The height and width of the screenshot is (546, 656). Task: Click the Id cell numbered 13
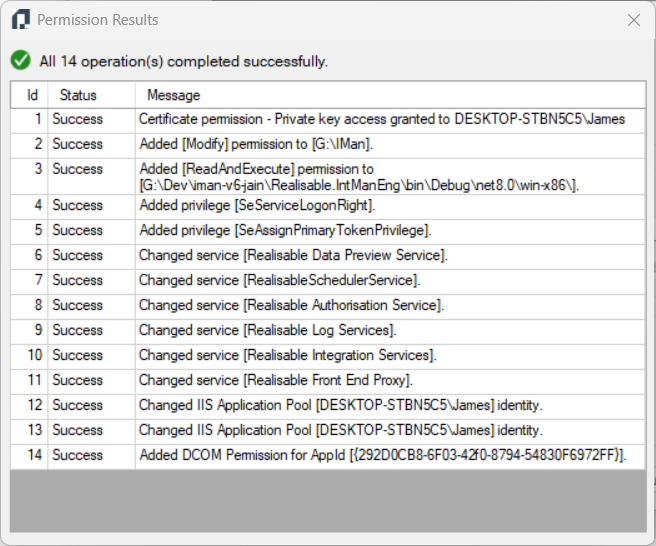coord(34,430)
